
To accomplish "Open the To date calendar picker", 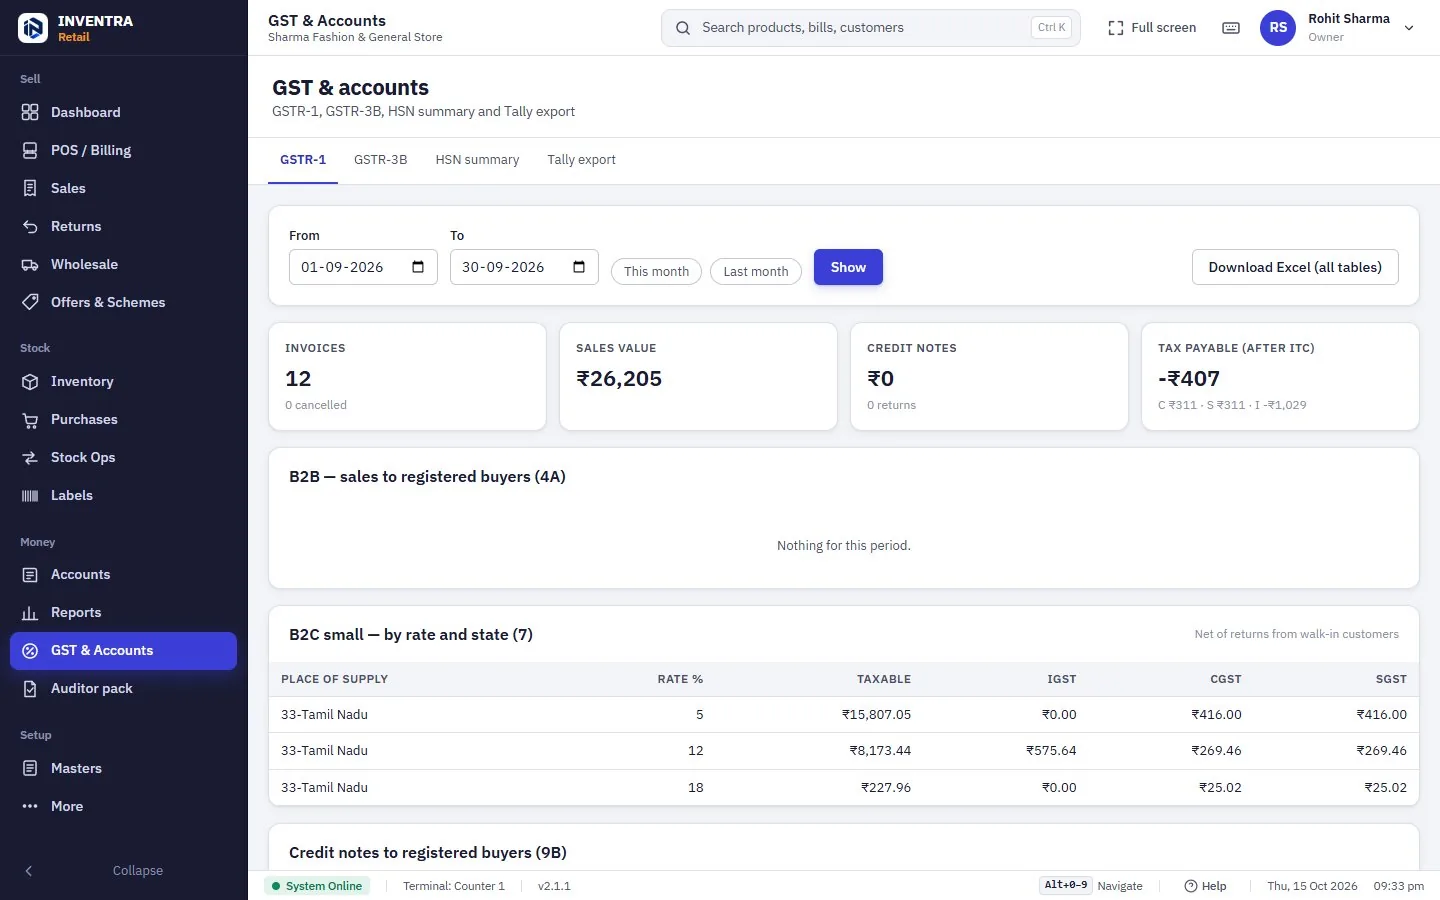I will [x=579, y=267].
